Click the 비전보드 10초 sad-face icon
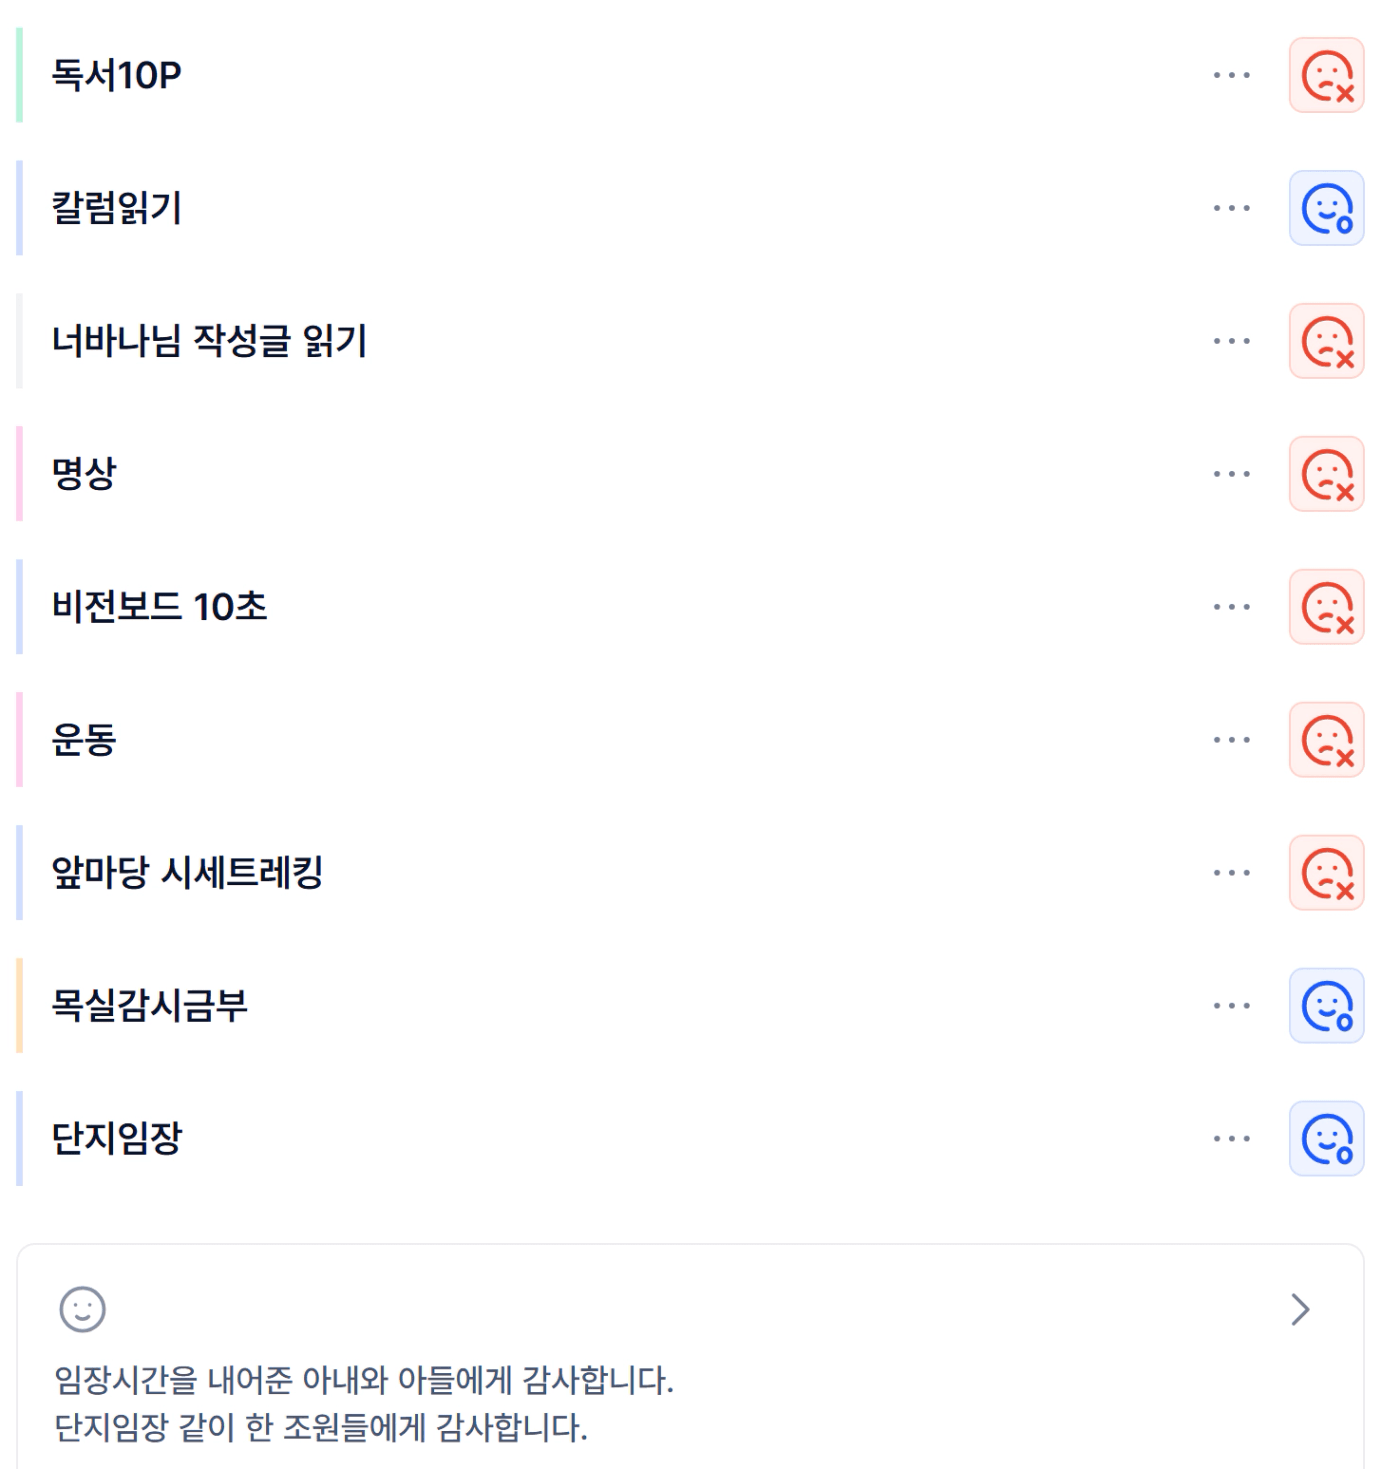Viewport: 1382px width, 1469px height. point(1326,607)
